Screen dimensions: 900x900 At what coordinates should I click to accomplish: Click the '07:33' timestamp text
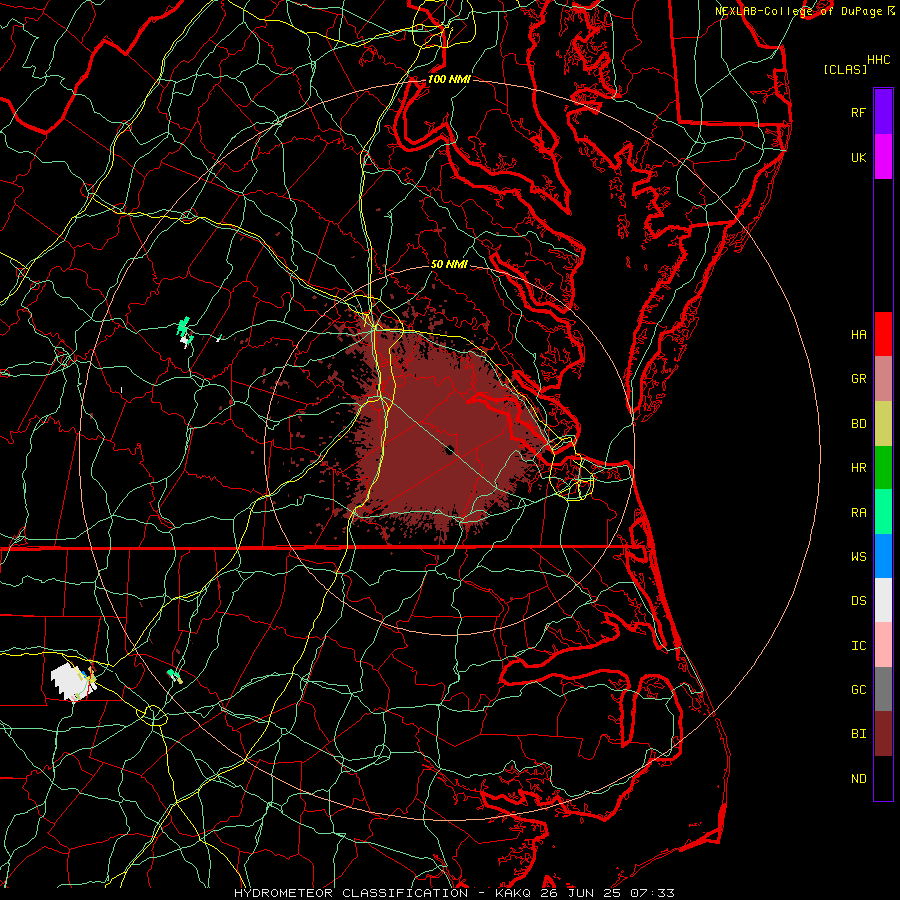pyautogui.click(x=652, y=893)
